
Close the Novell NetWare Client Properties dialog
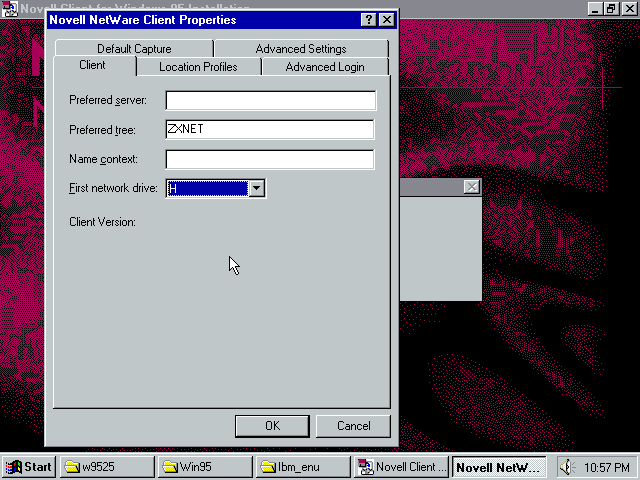tap(387, 20)
